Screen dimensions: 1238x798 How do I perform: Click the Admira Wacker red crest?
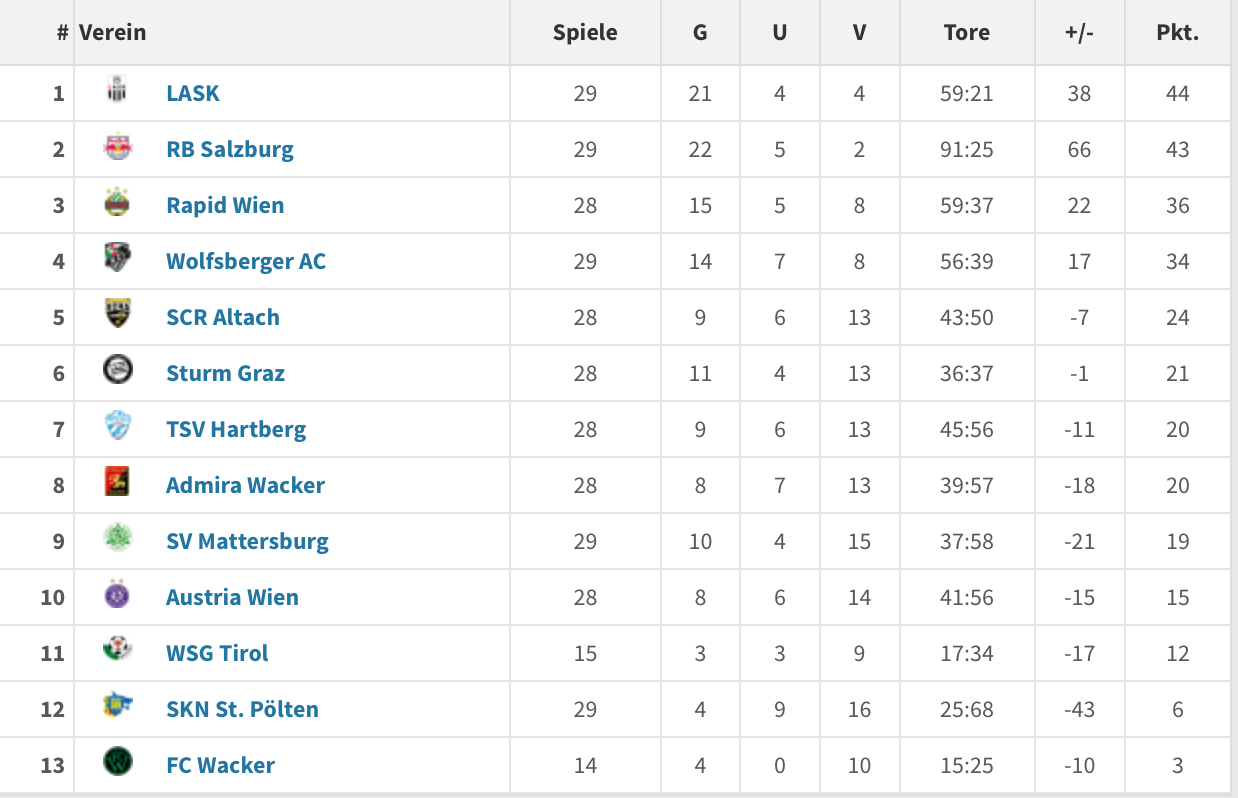(x=117, y=483)
